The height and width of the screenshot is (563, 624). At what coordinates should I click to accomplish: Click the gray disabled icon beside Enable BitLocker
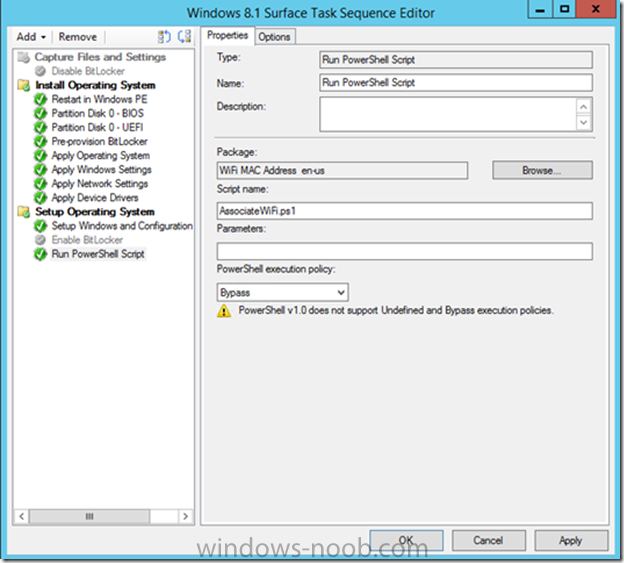point(40,240)
